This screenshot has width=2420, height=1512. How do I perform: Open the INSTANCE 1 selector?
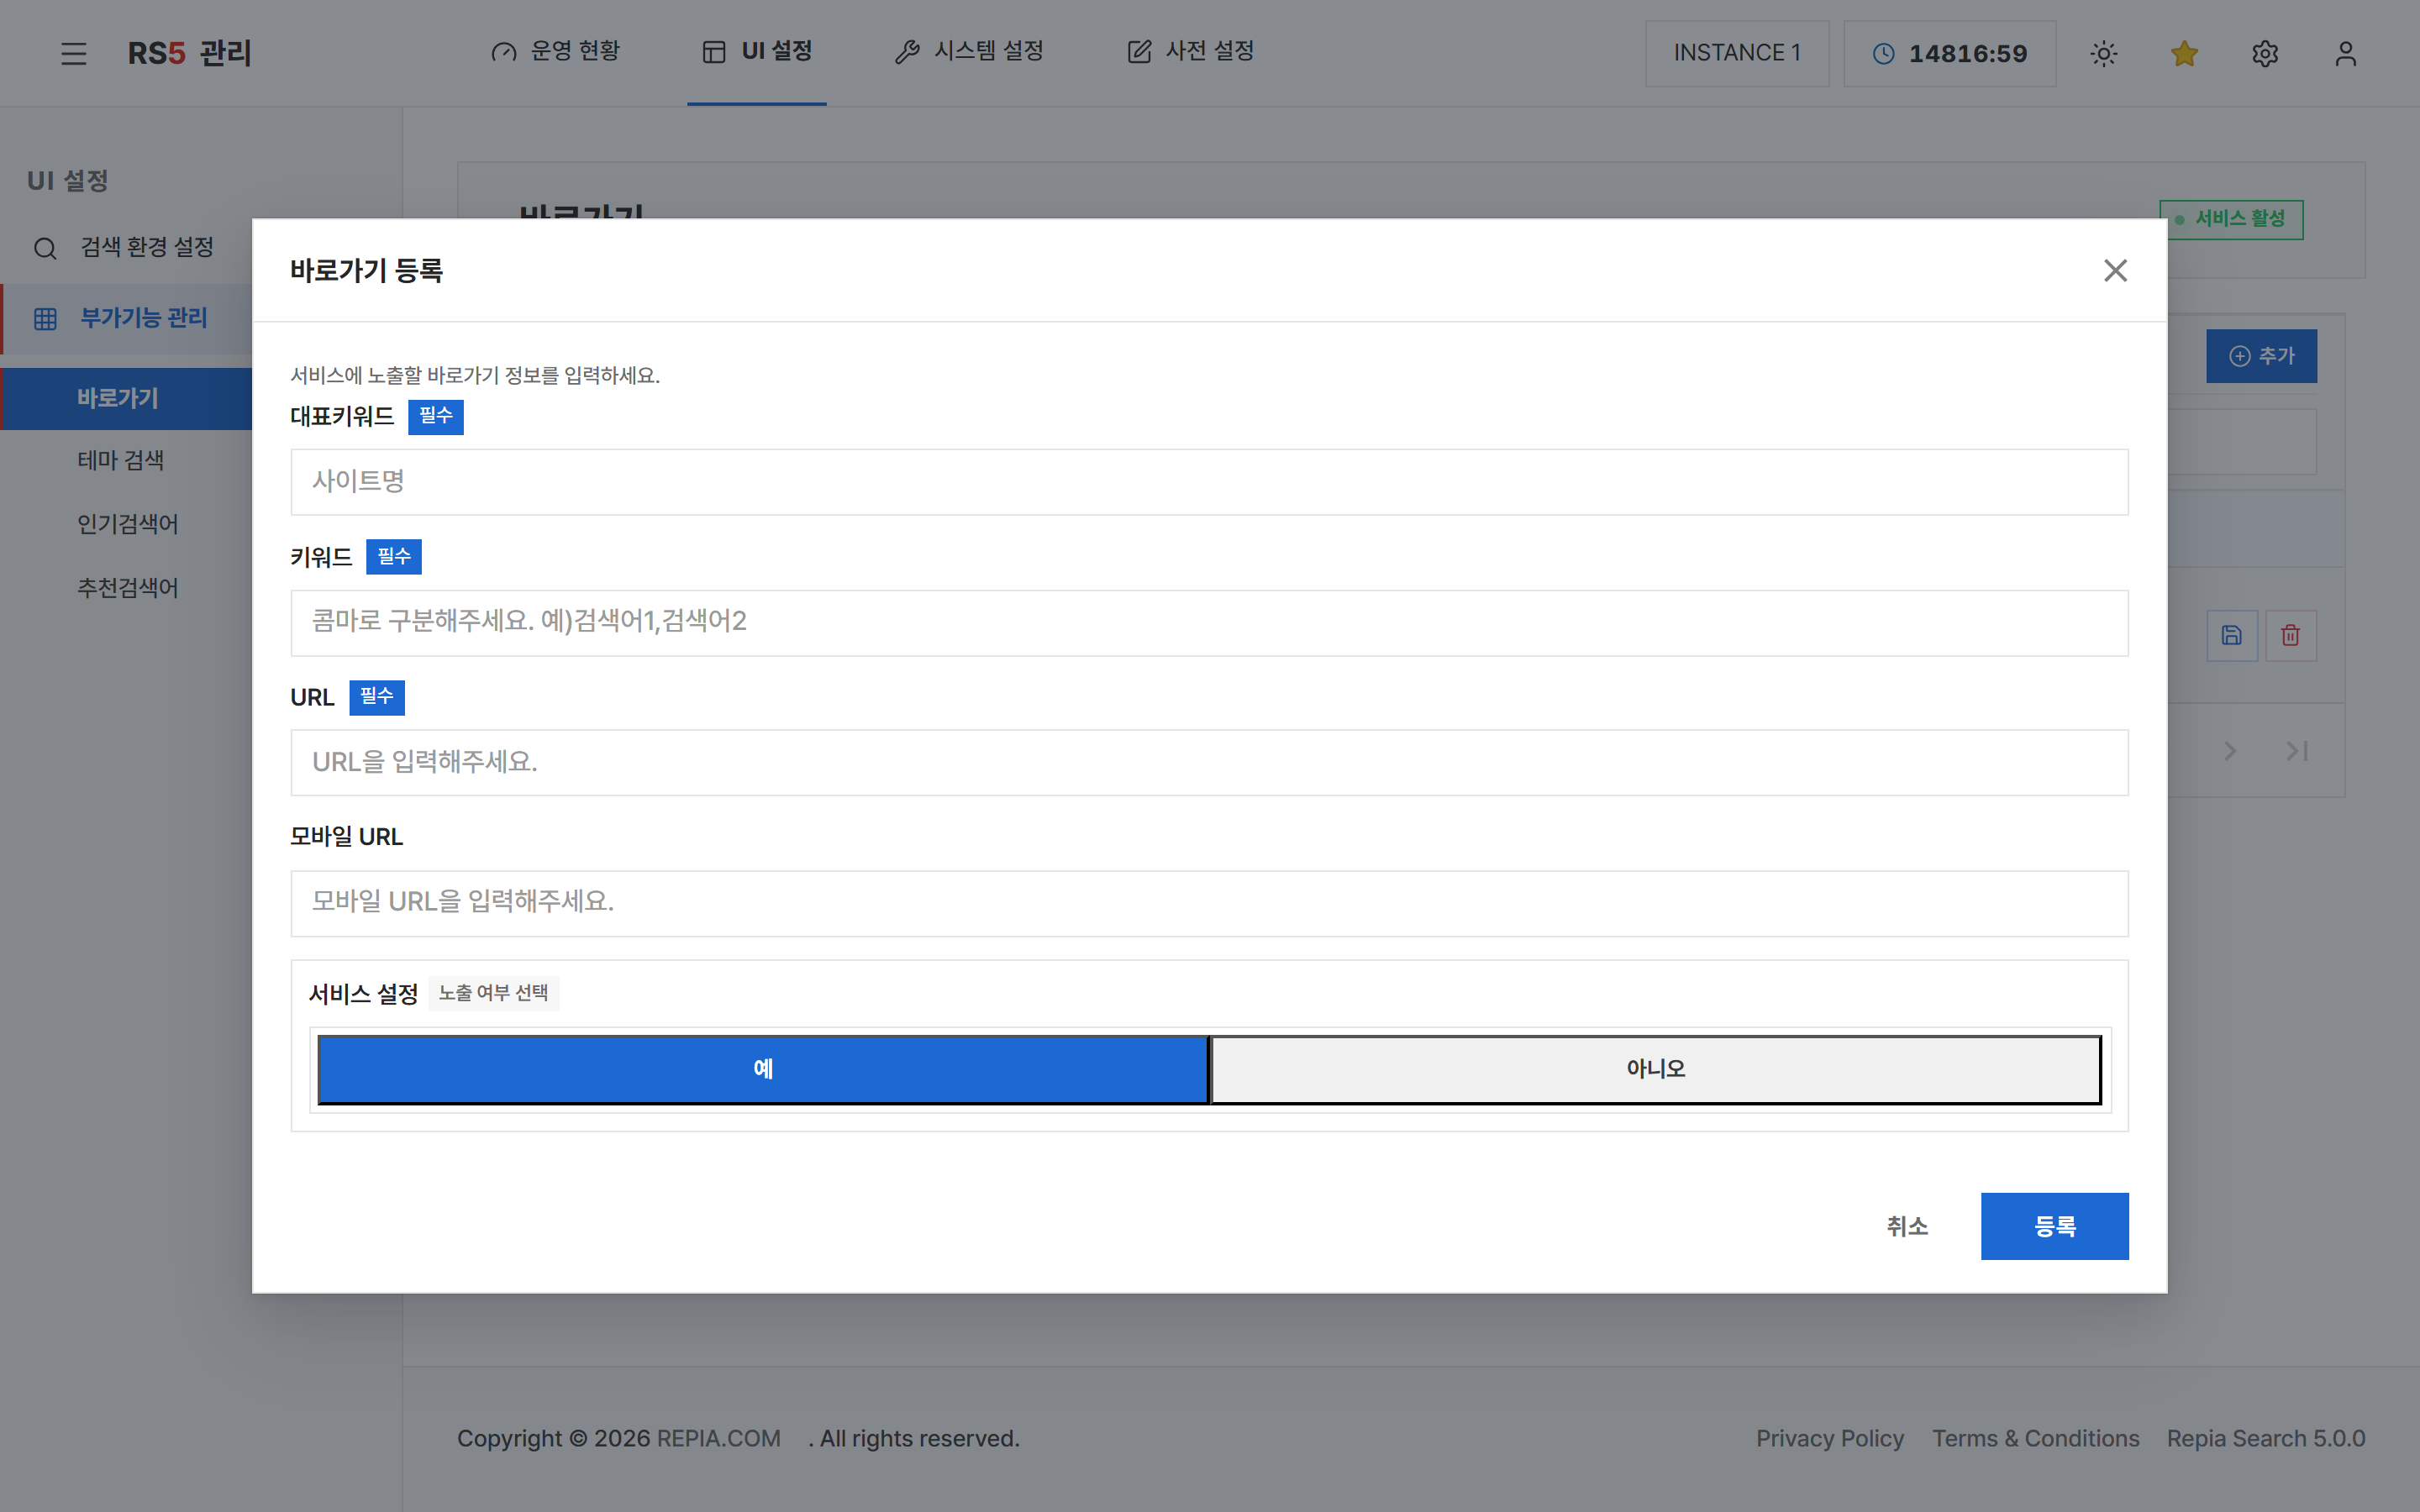(1737, 53)
